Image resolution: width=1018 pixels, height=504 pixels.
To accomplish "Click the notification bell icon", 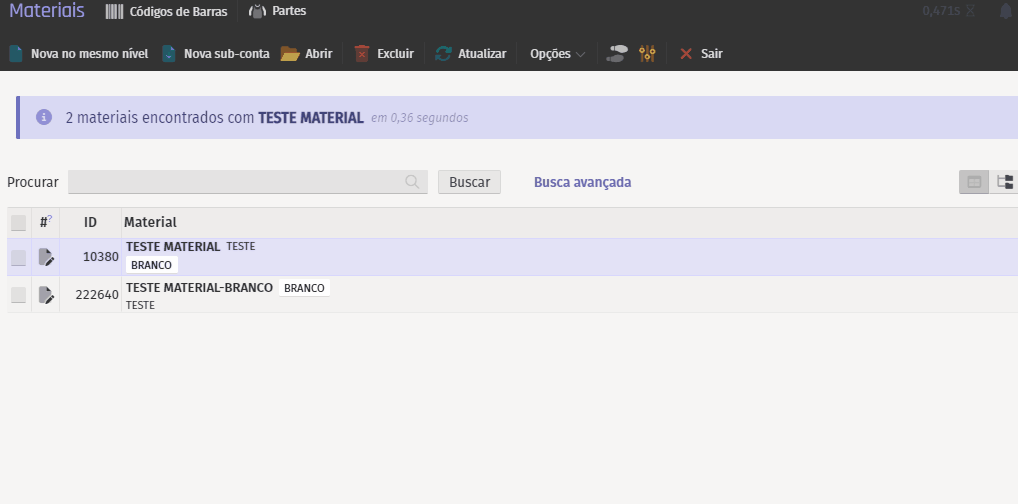I will point(1005,11).
